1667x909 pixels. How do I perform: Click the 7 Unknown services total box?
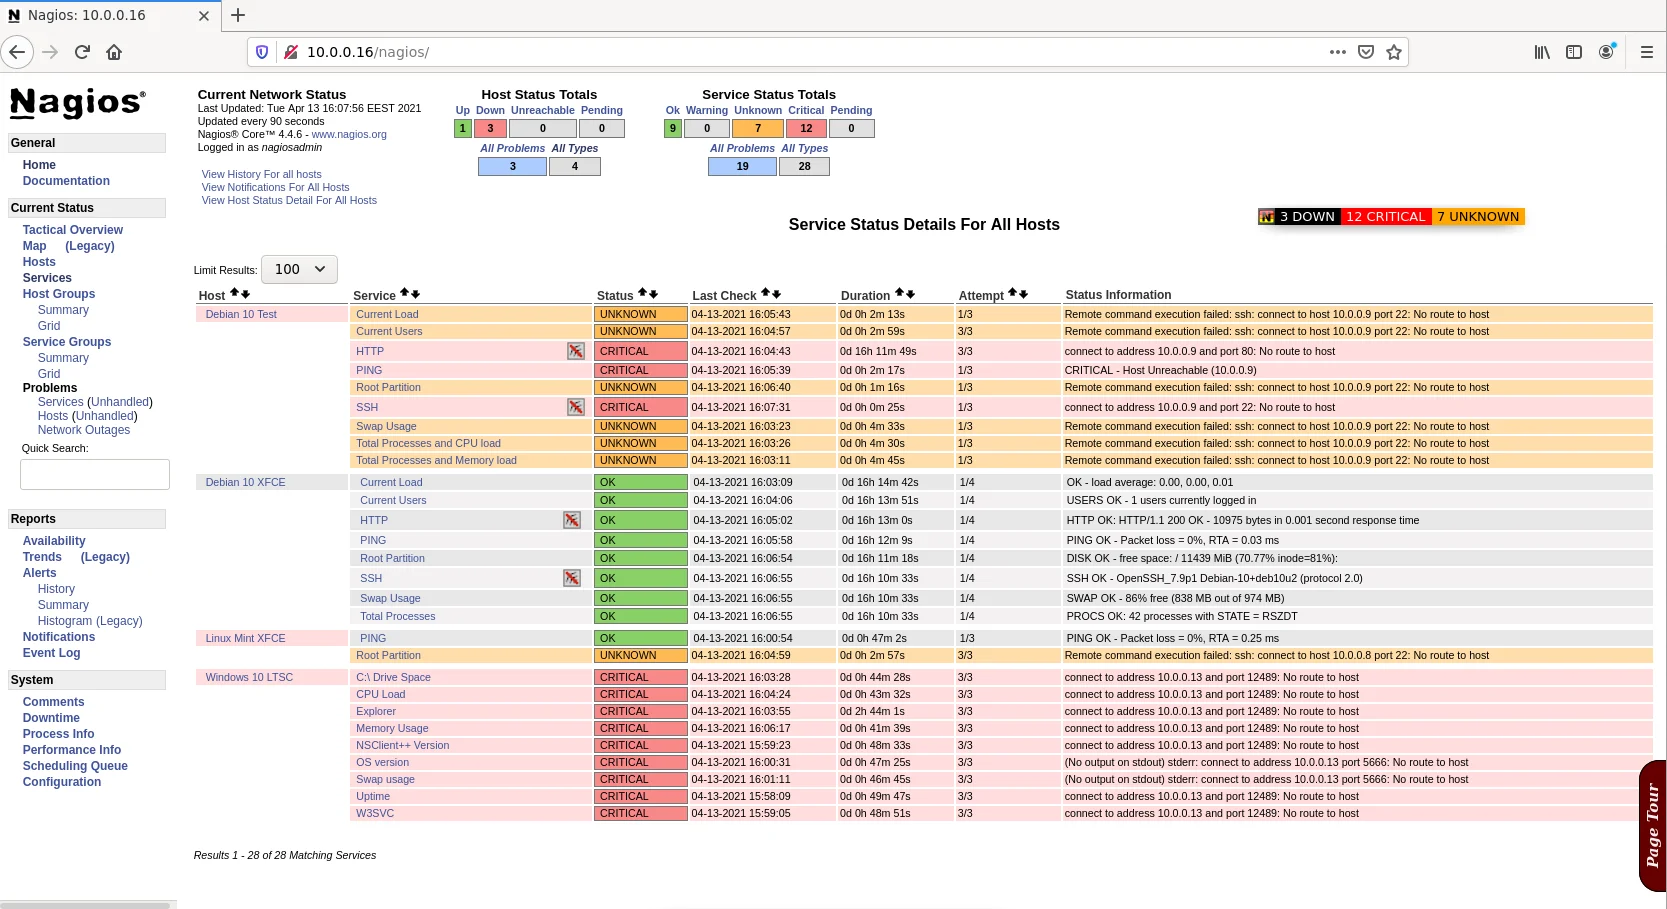[758, 128]
